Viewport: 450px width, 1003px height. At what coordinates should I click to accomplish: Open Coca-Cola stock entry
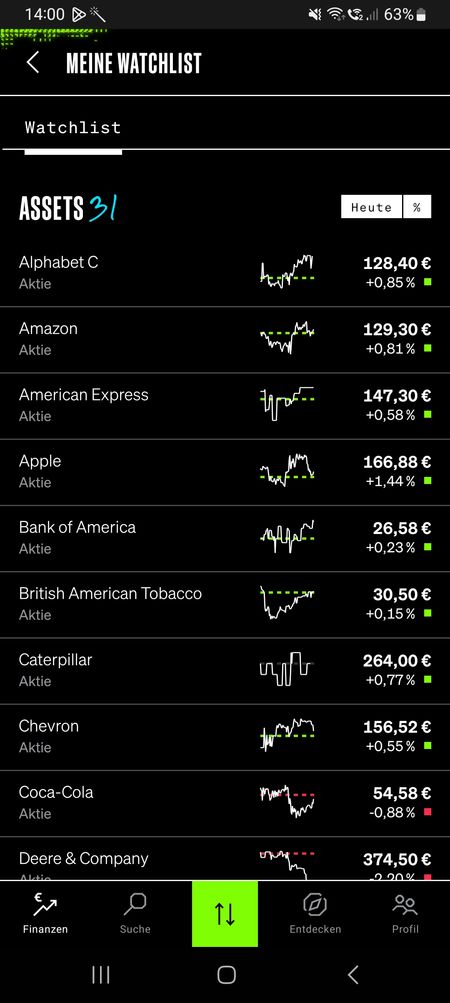[x=225, y=803]
